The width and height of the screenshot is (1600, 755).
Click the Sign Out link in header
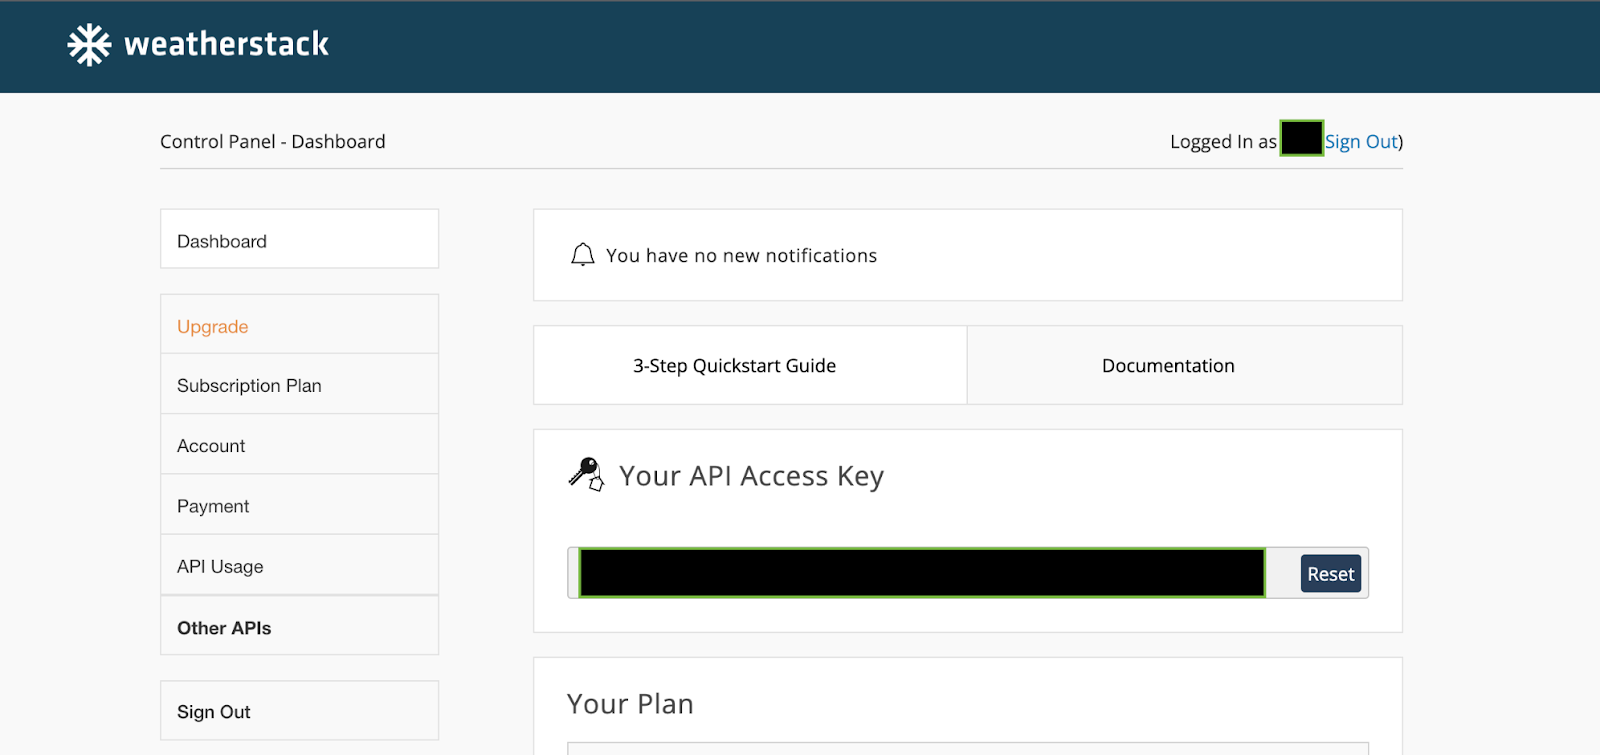click(1361, 142)
